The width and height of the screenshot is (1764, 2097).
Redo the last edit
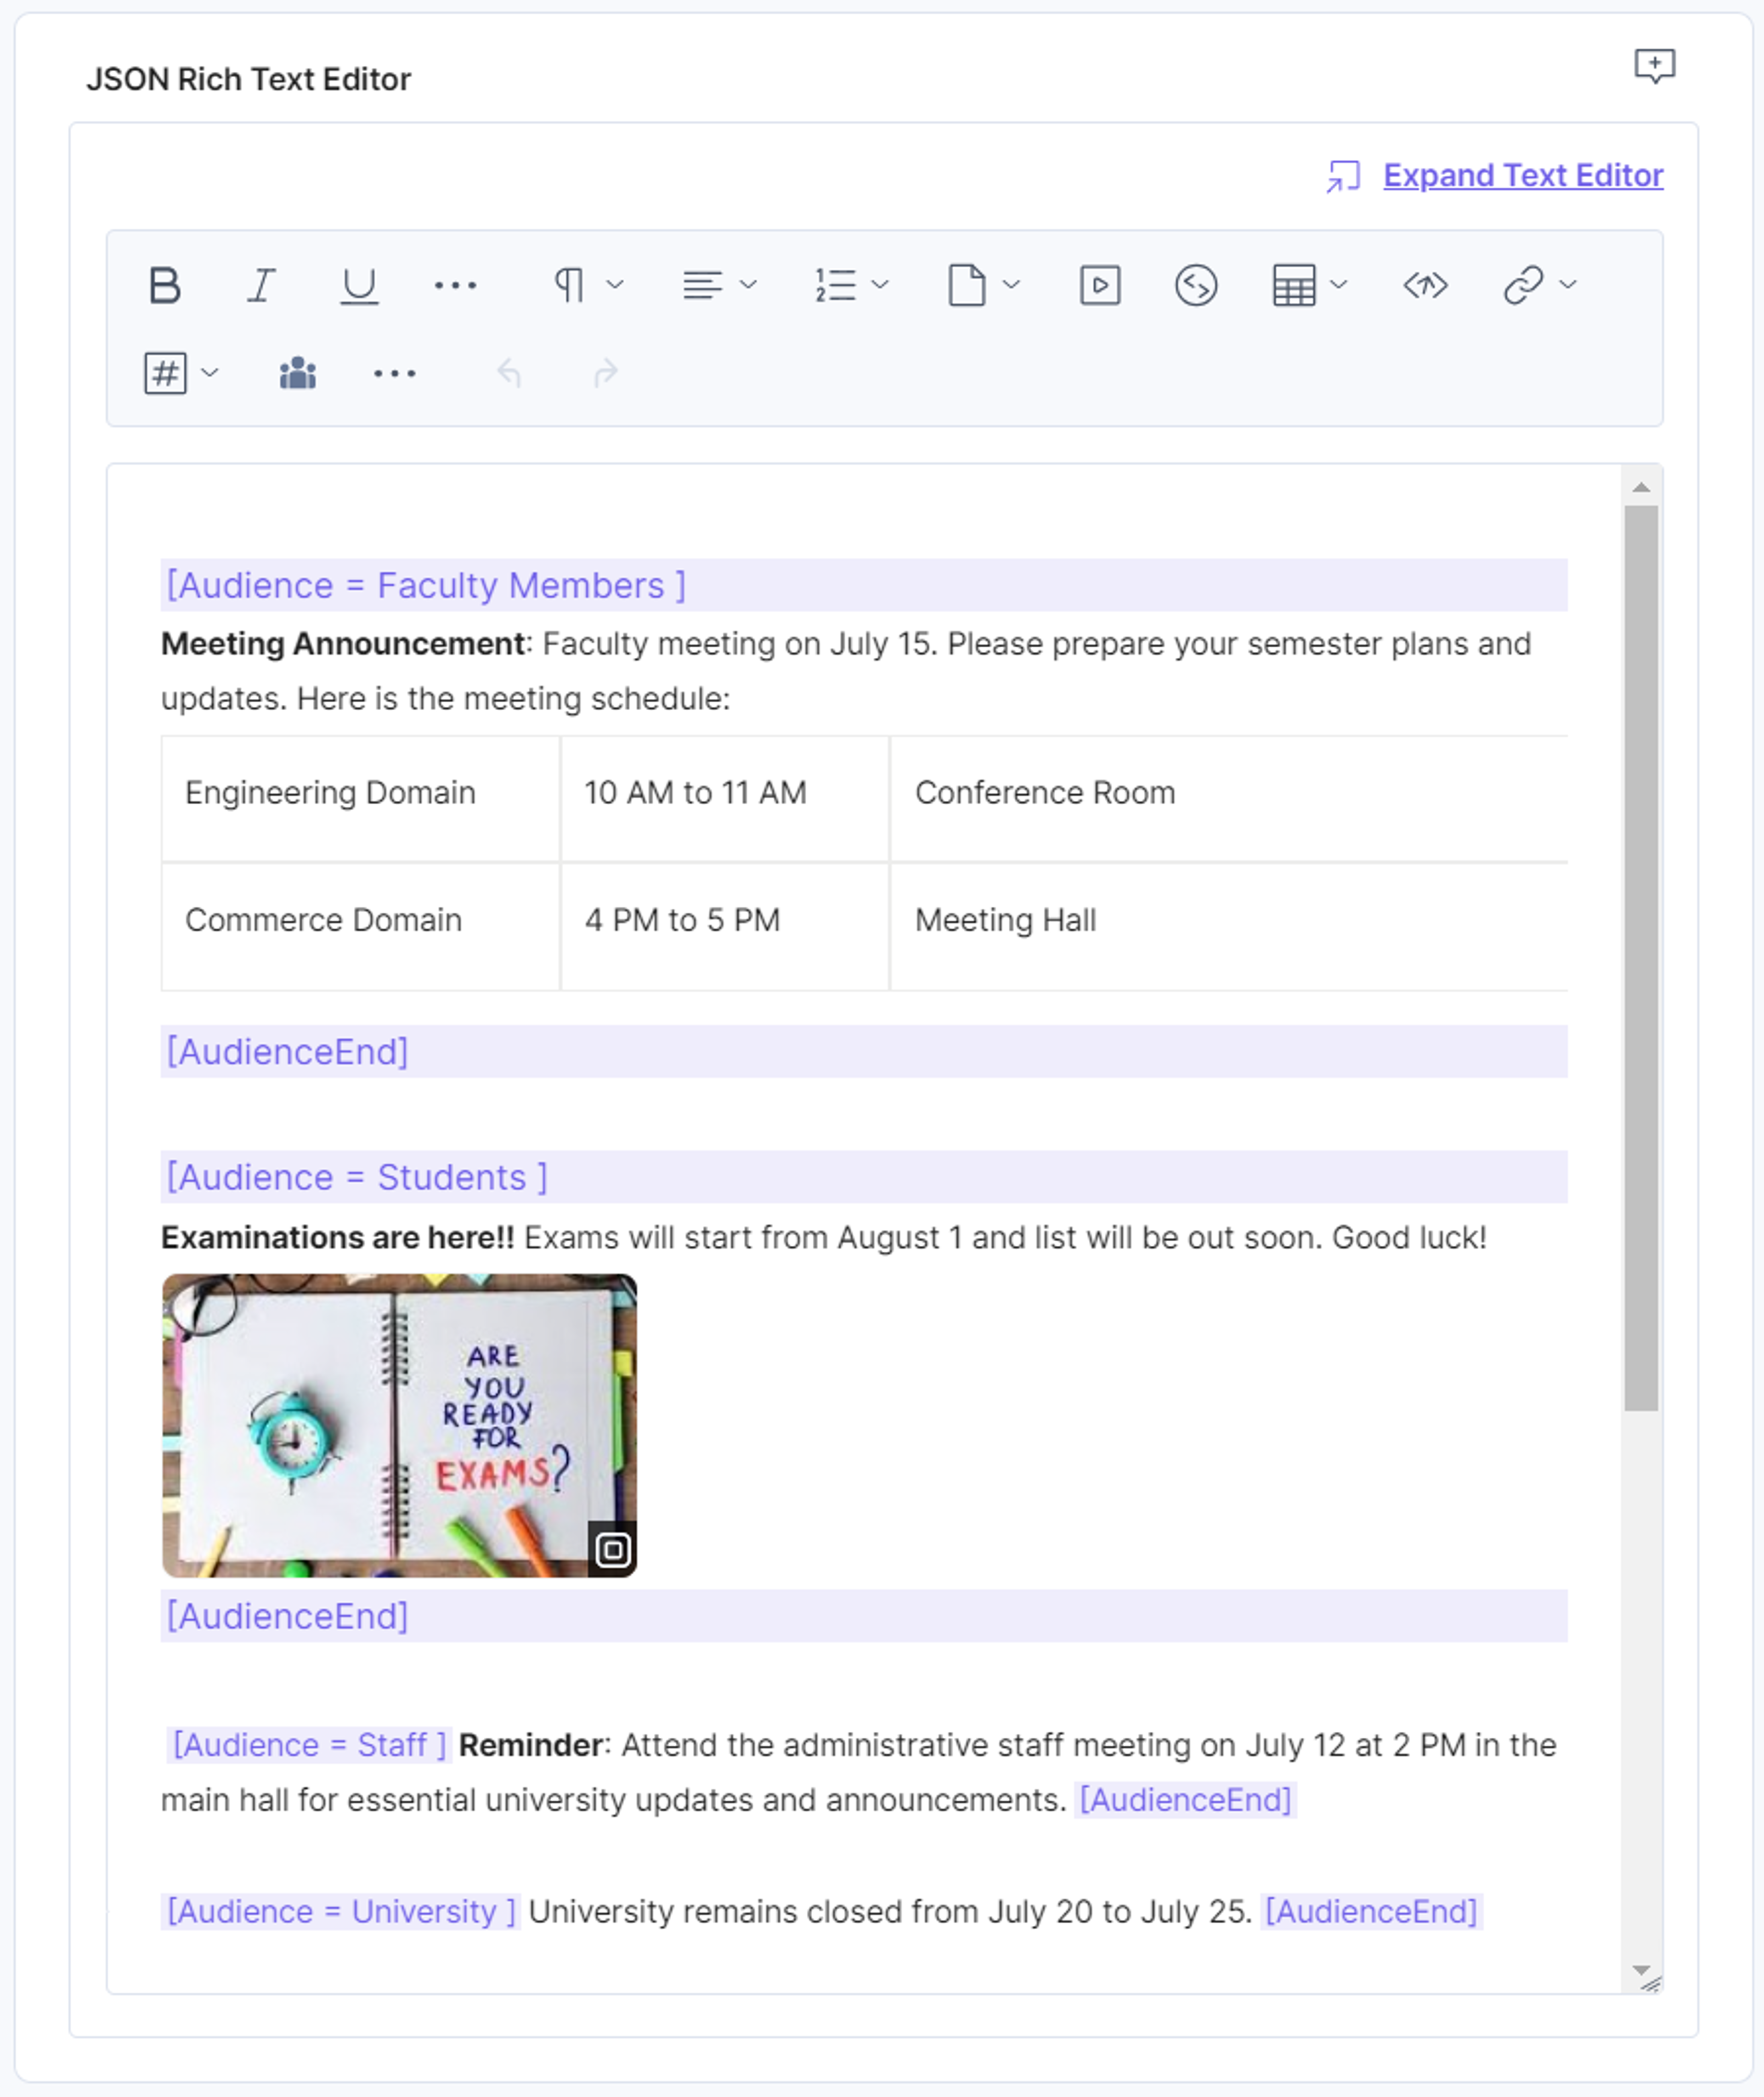click(x=606, y=373)
